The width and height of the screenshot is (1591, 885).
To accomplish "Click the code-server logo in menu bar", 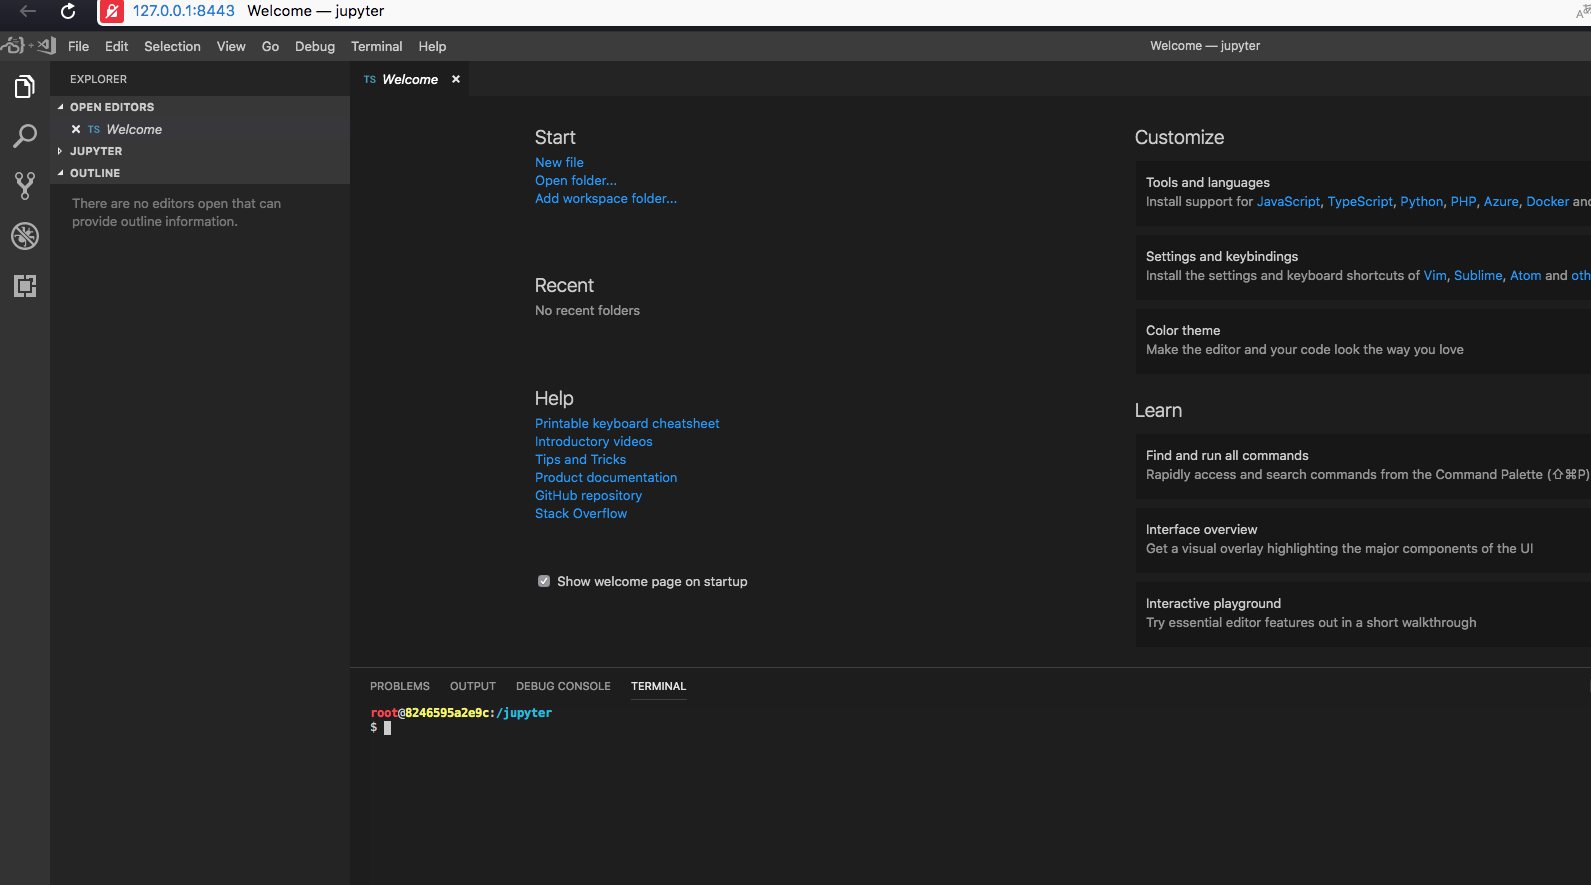I will [x=28, y=45].
